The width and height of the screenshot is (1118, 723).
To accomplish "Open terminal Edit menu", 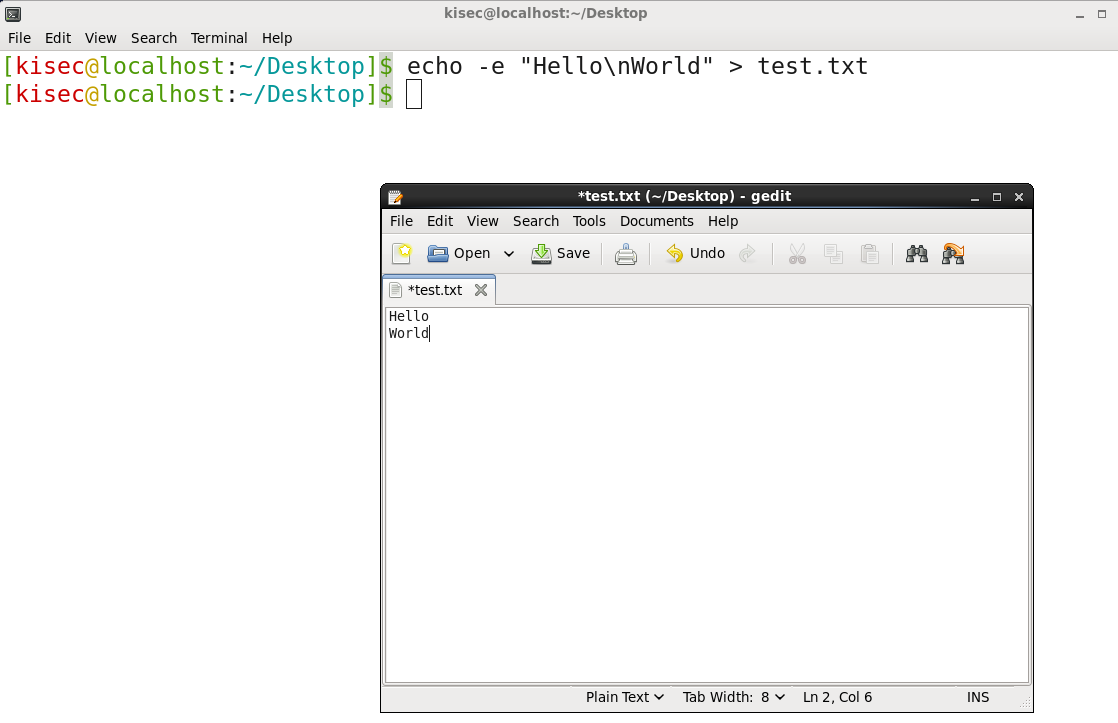I will 58,38.
